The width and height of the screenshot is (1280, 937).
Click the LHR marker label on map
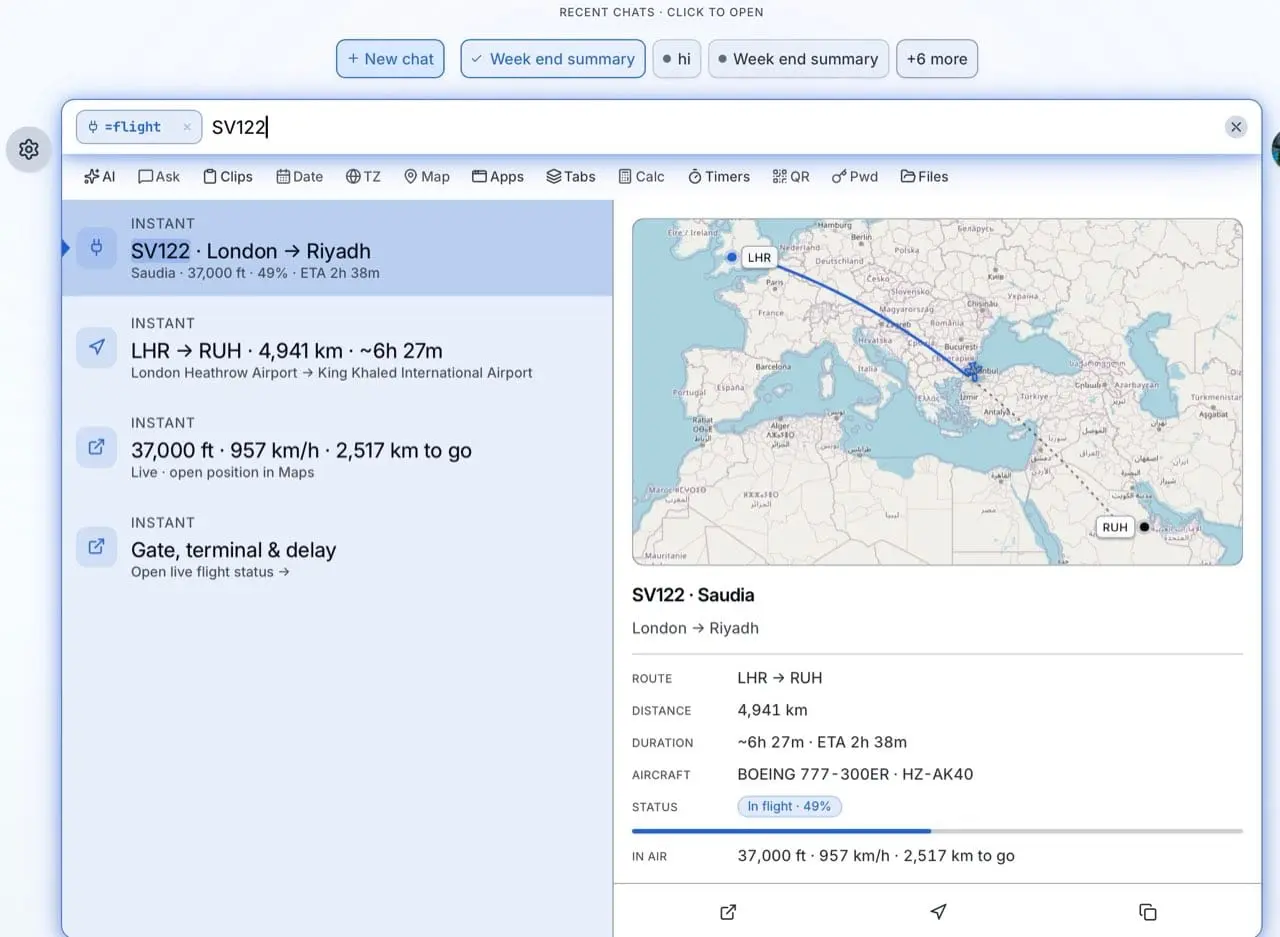tap(759, 257)
